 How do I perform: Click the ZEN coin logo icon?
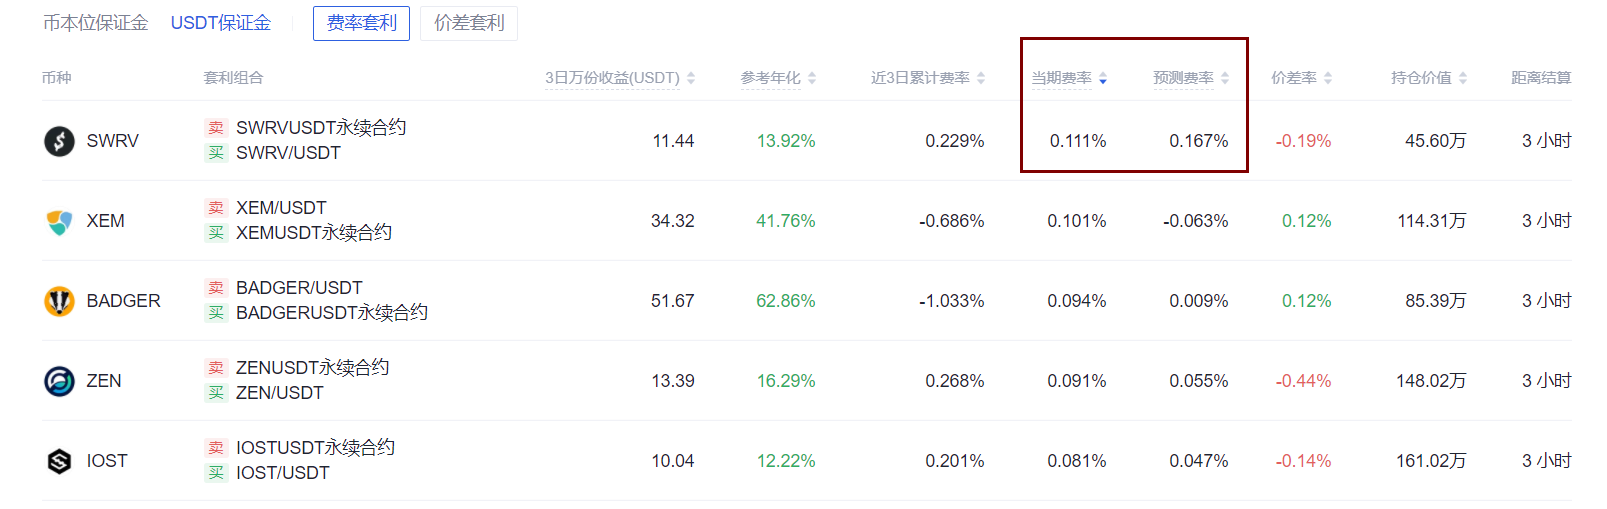pos(59,381)
